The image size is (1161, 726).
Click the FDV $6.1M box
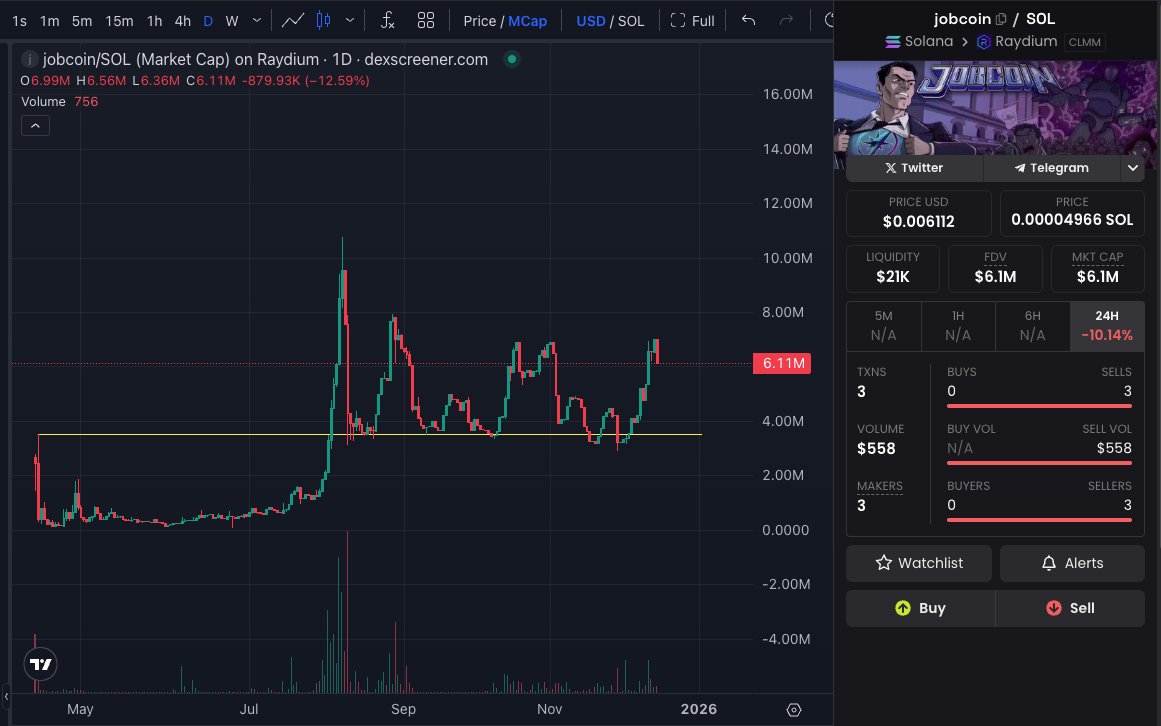click(995, 269)
